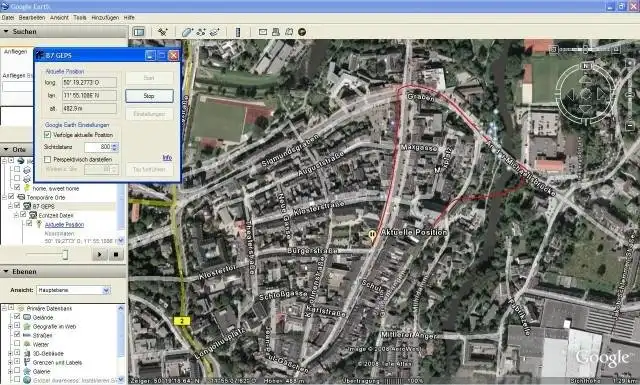Click the Anfliegen search input field
Viewport: 640px width, 385px height.
point(18,87)
